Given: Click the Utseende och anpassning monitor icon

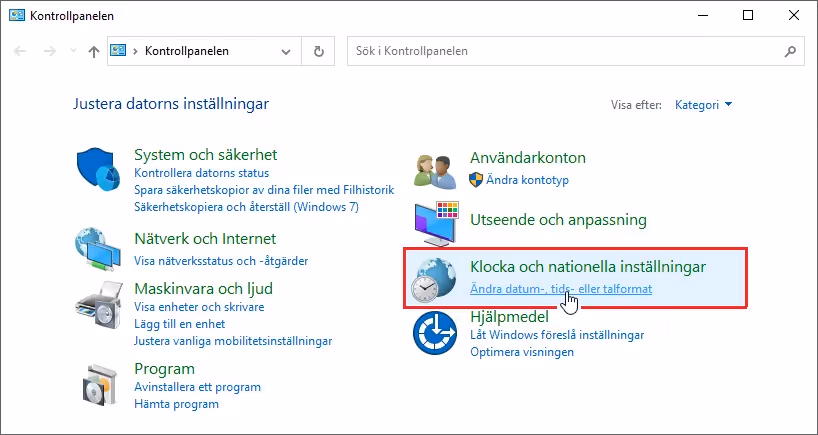Looking at the screenshot, I should pos(437,223).
